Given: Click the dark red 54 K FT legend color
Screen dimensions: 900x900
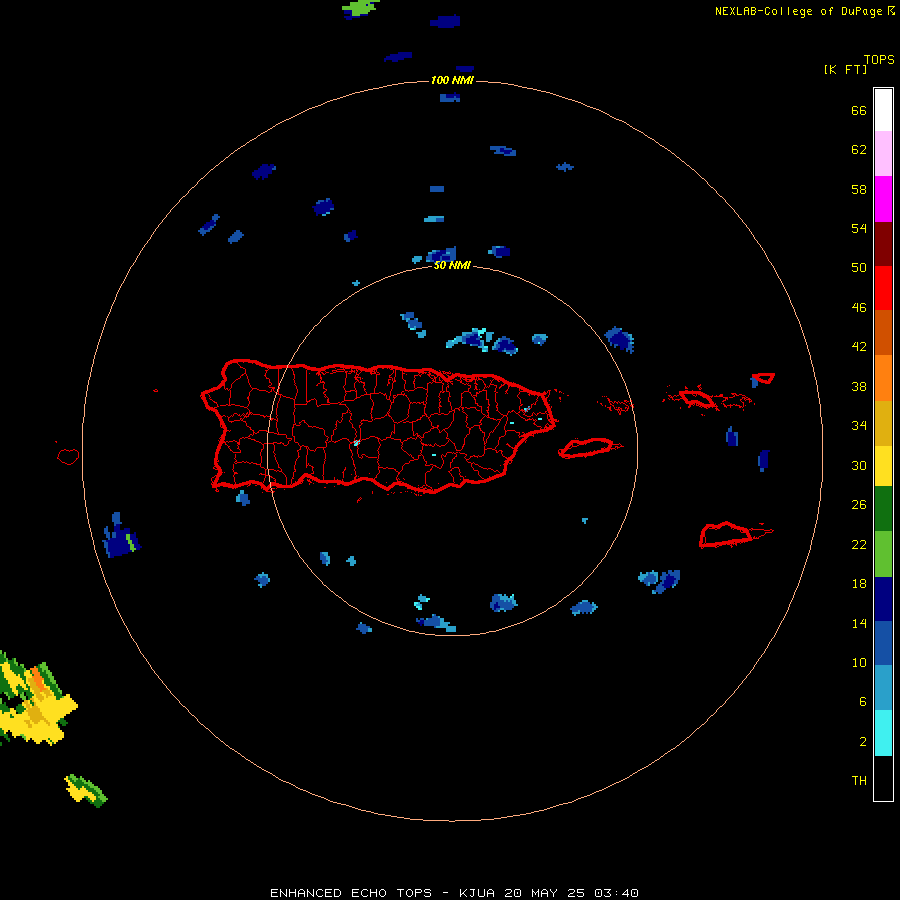Looking at the screenshot, I should coord(883,243).
